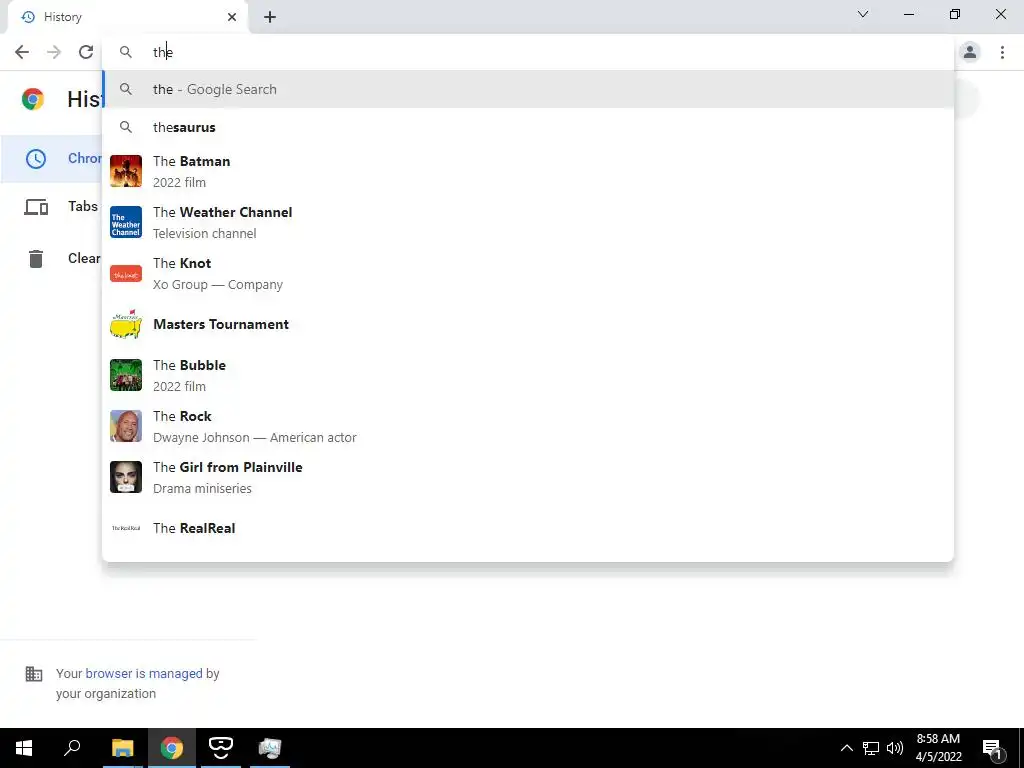Viewport: 1024px width, 768px height.
Task: Click The RealReal logo icon
Action: (126, 528)
